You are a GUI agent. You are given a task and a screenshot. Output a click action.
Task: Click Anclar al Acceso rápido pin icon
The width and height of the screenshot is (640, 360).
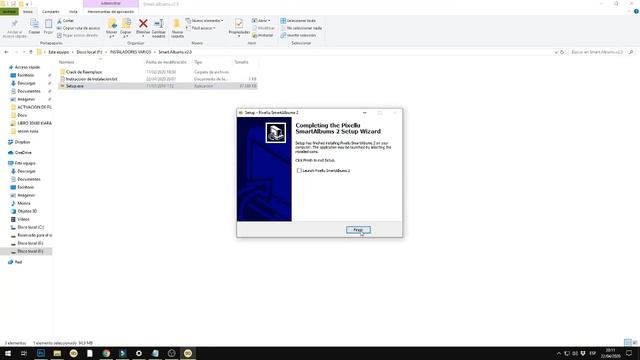pyautogui.click(x=15, y=29)
